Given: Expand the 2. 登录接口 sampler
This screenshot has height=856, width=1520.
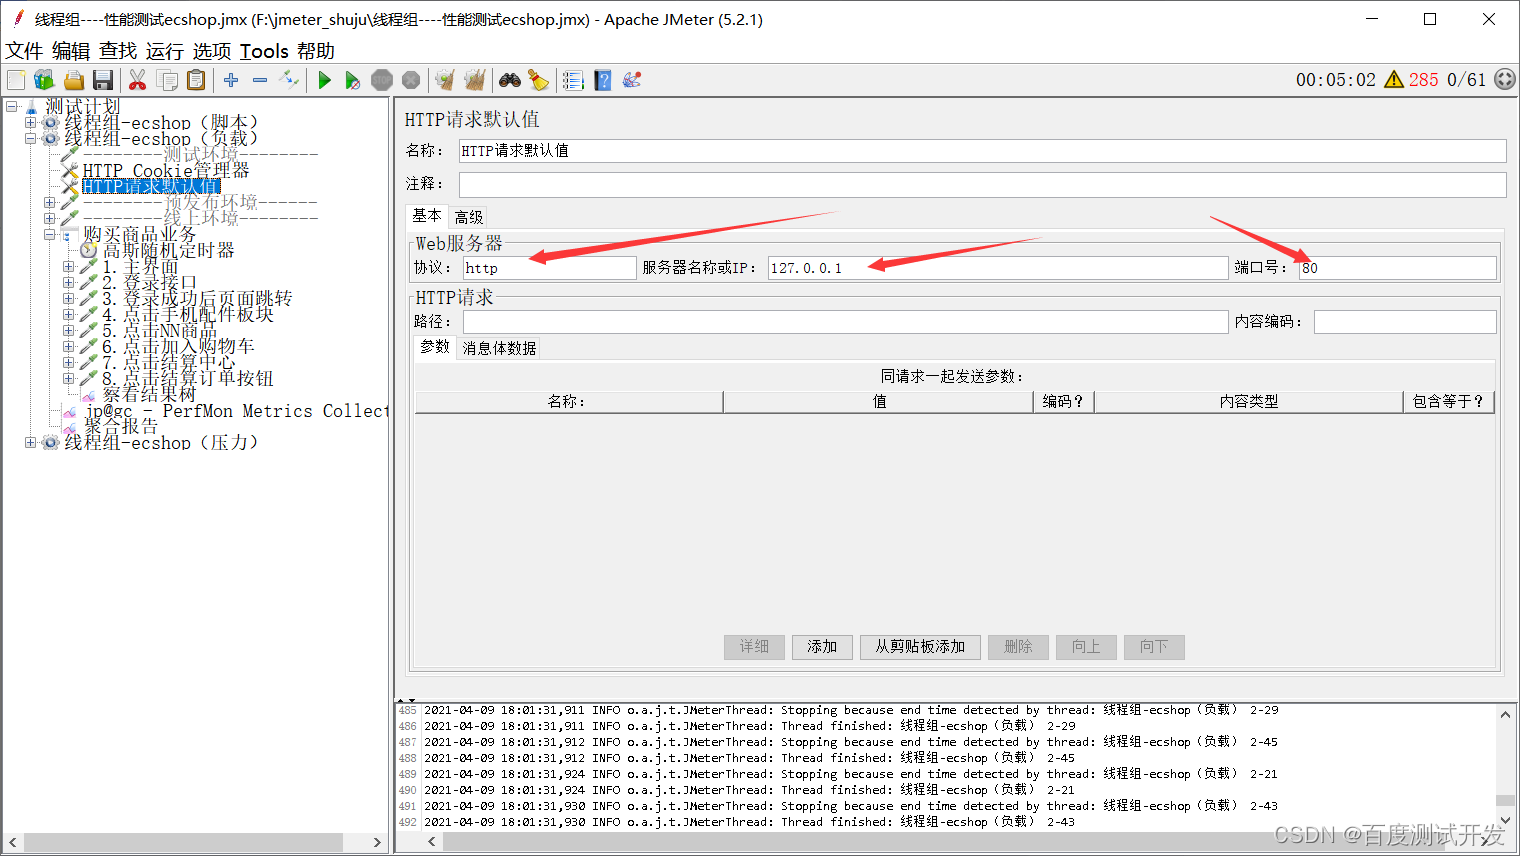Looking at the screenshot, I should [x=68, y=282].
